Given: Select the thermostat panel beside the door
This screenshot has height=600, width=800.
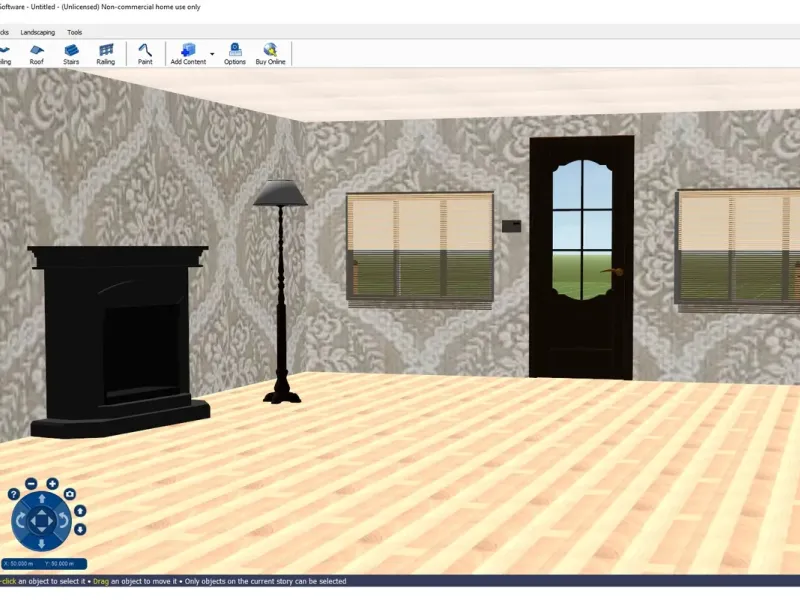Looking at the screenshot, I should [x=511, y=226].
